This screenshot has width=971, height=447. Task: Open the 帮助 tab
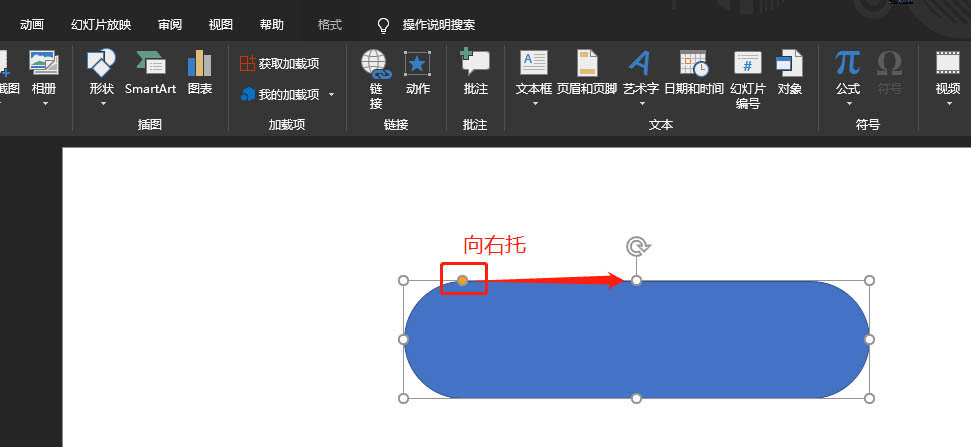[271, 25]
